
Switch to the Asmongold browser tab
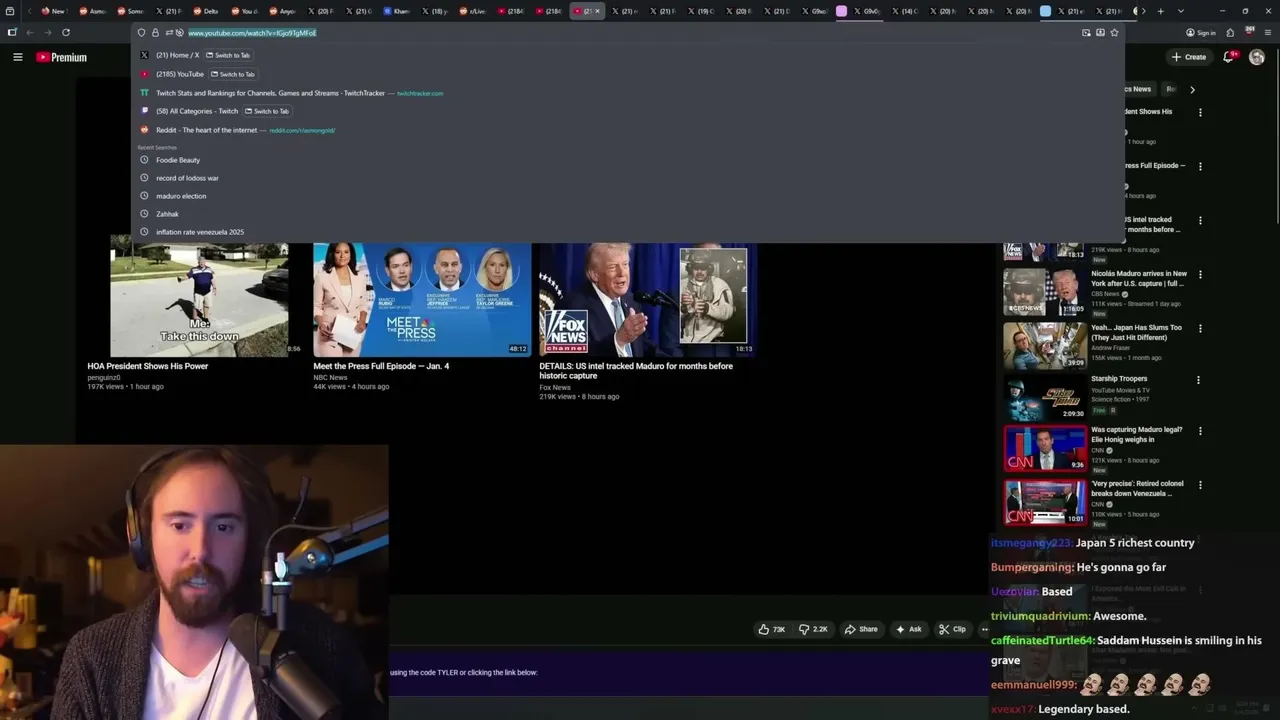click(x=92, y=11)
